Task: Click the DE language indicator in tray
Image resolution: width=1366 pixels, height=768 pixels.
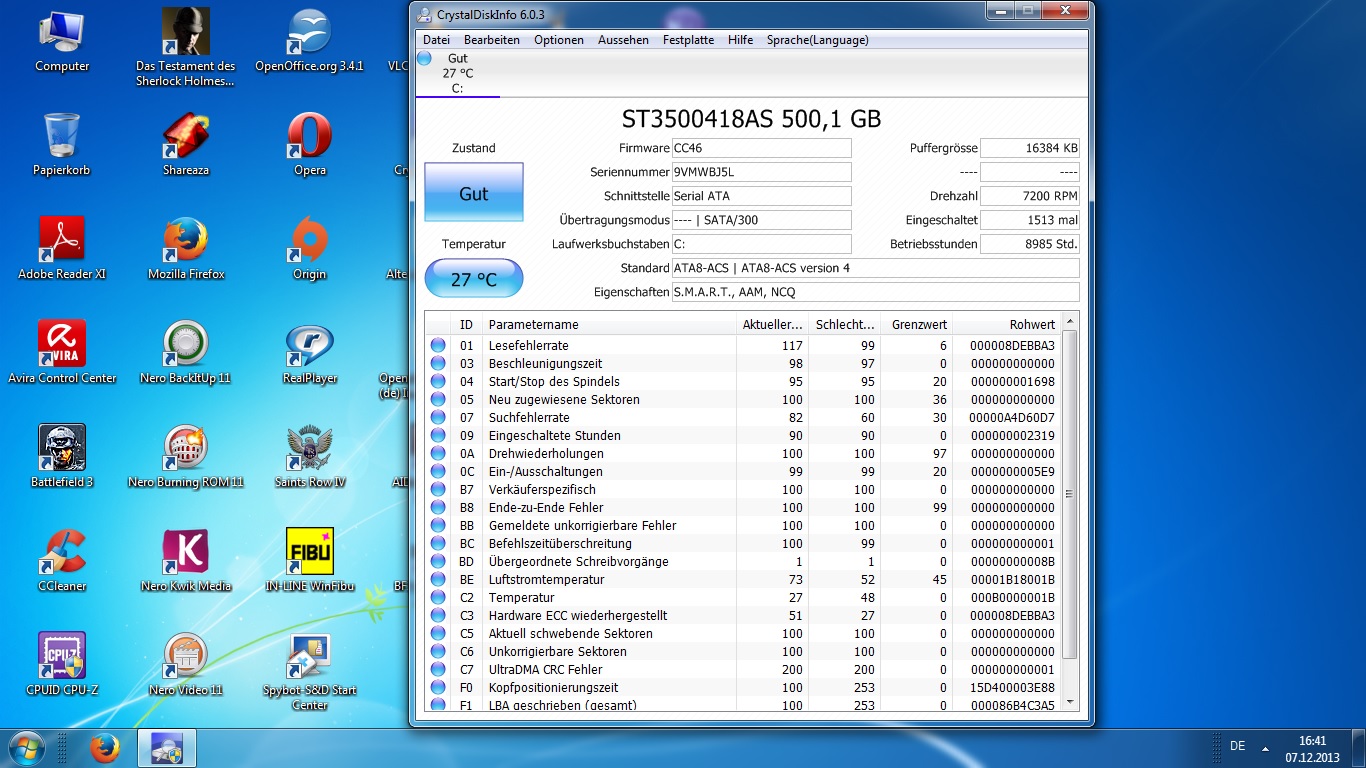Action: tap(1237, 746)
